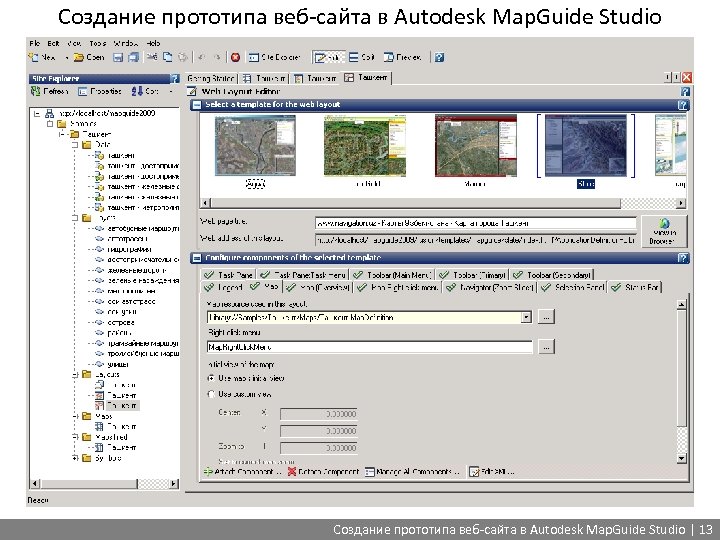Collapse 'Select a template' section header icon
The height and width of the screenshot is (540, 720).
click(x=196, y=105)
